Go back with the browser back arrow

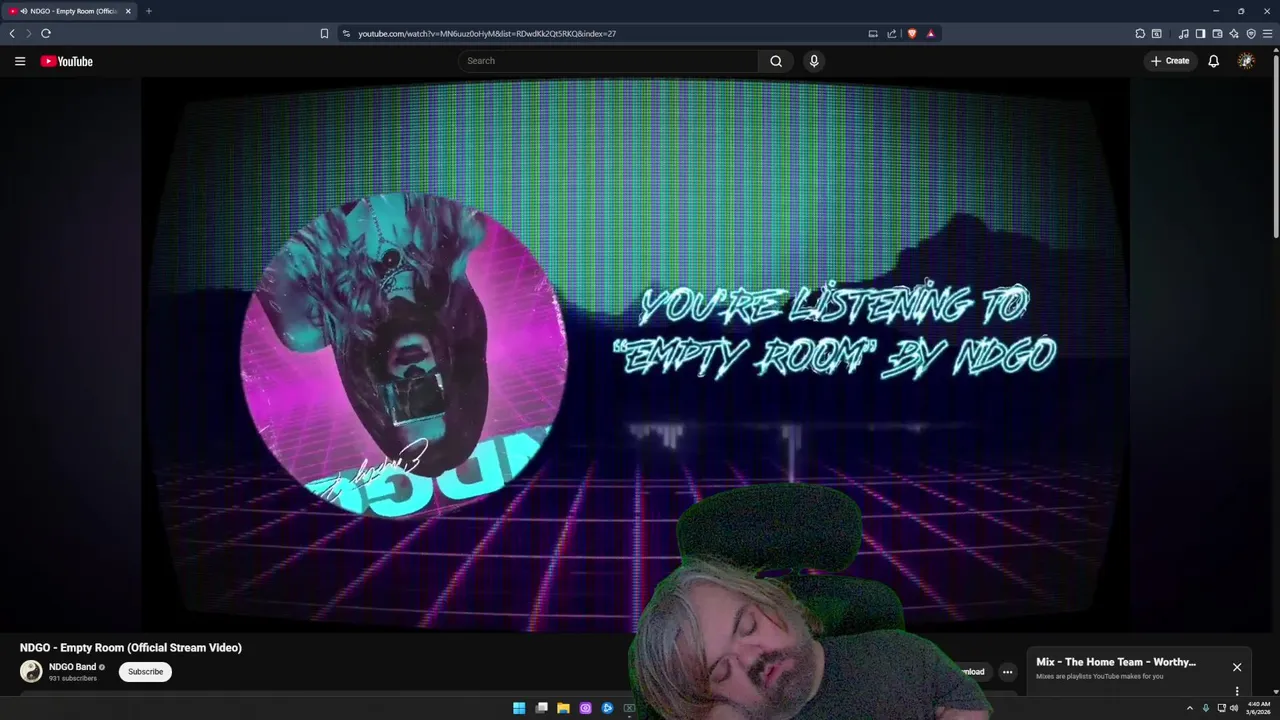12,33
